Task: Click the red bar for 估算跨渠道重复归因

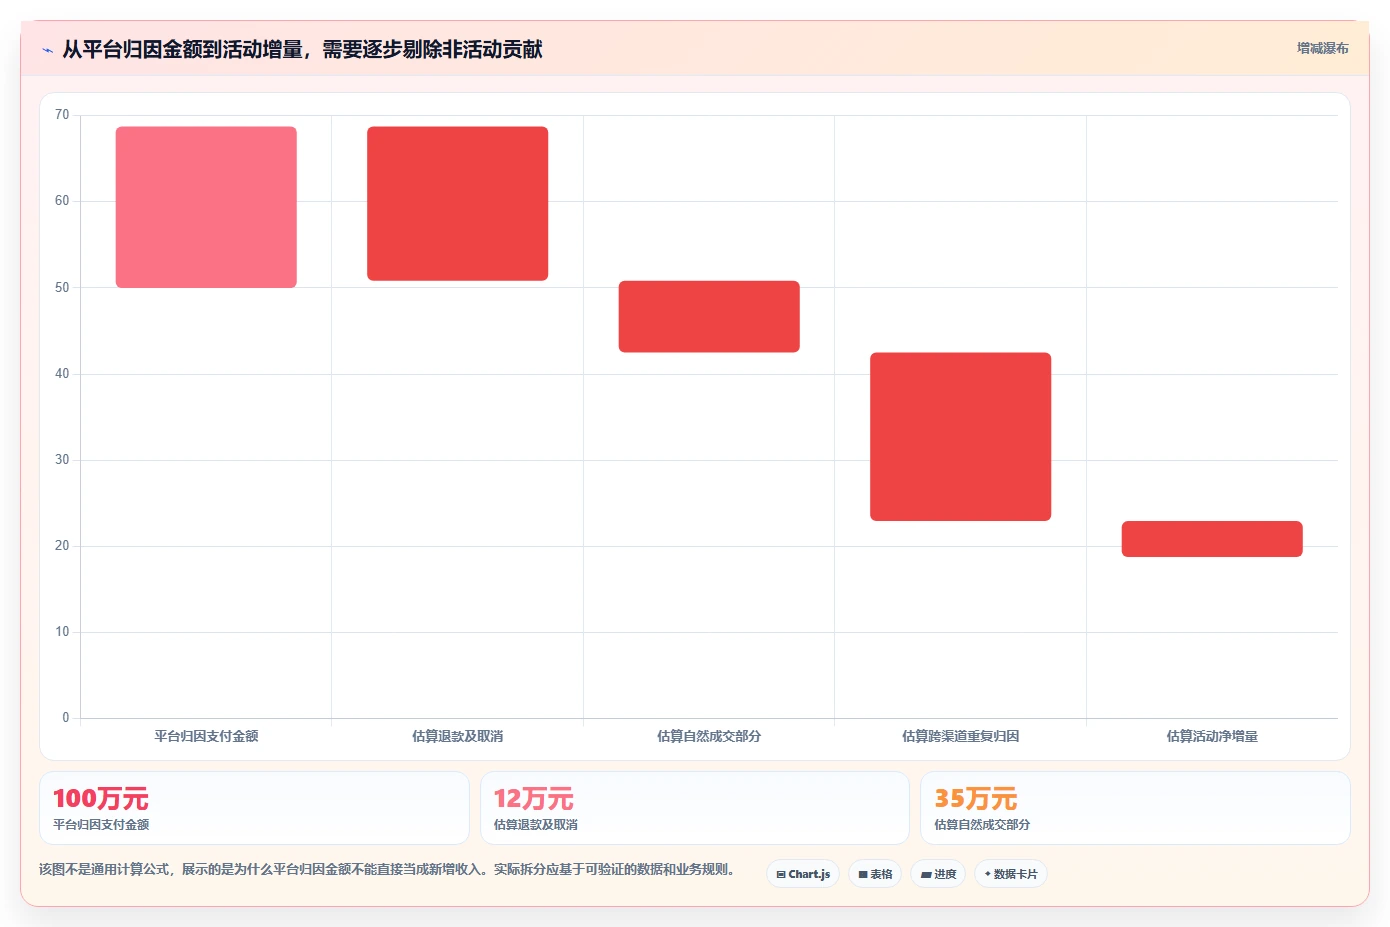Action: tap(961, 437)
